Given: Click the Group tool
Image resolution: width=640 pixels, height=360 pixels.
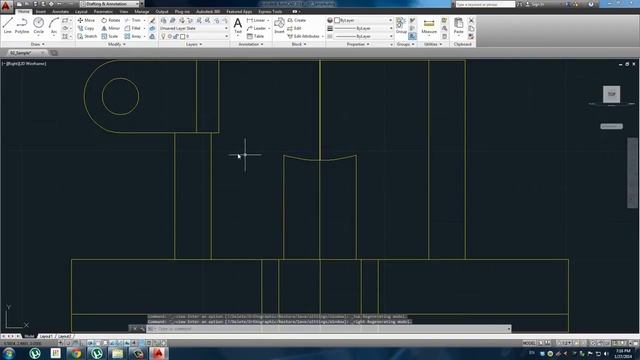Looking at the screenshot, I should [x=401, y=25].
